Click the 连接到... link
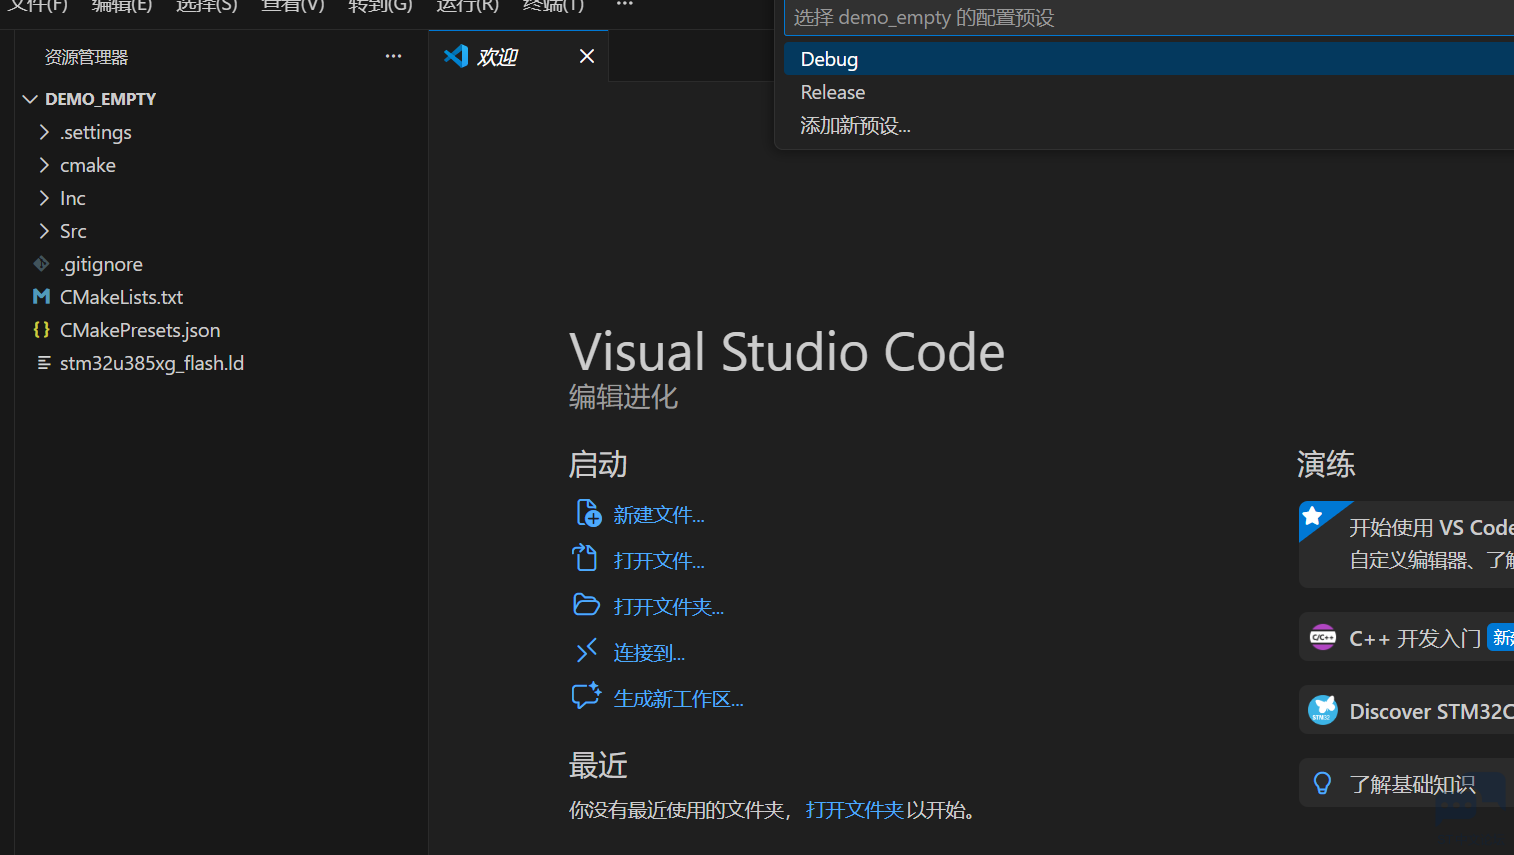Image resolution: width=1514 pixels, height=855 pixels. pyautogui.click(x=649, y=653)
